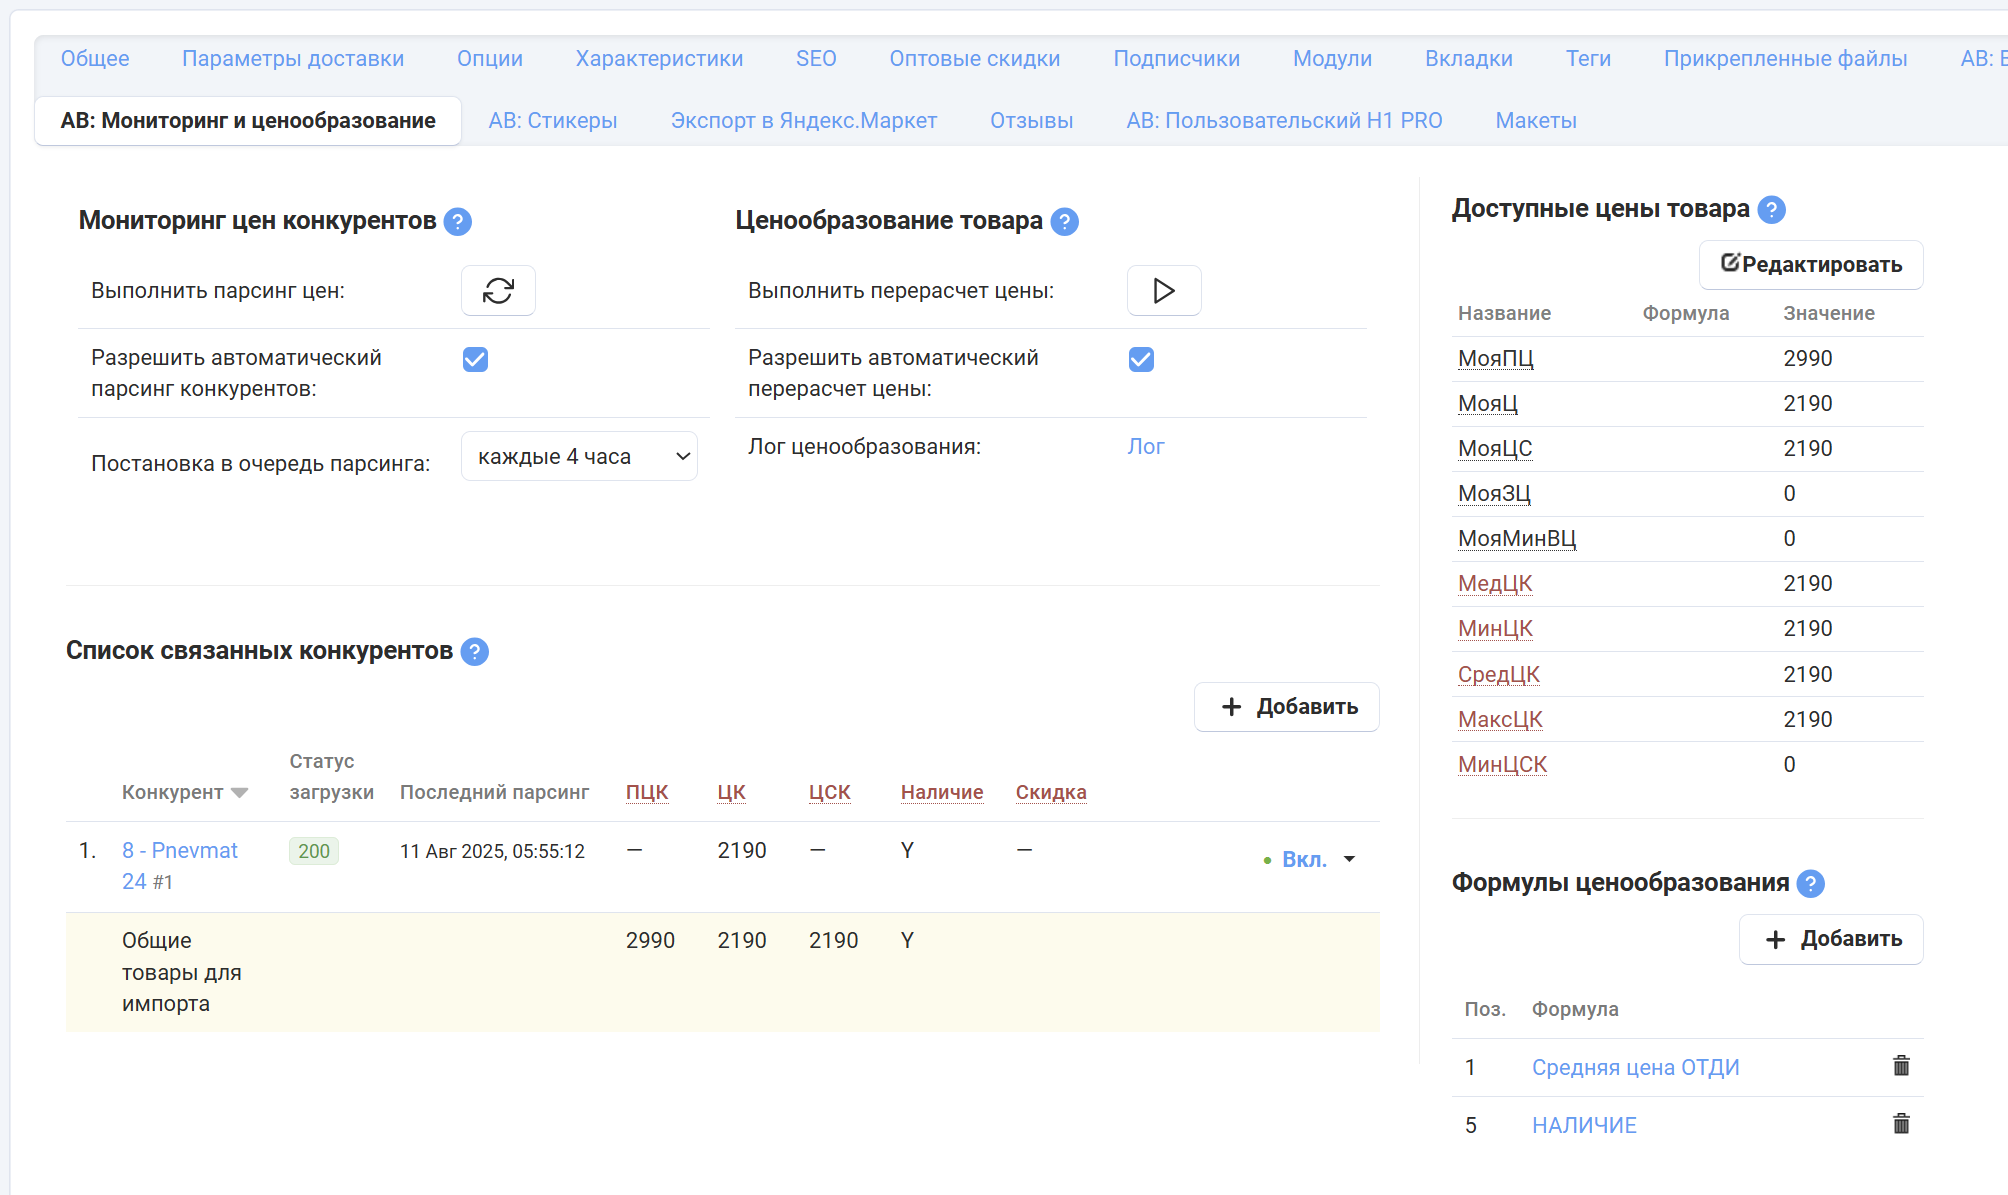Image resolution: width=2008 pixels, height=1195 pixels.
Task: Delete the Средняя цена ОТДИ formula via trash icon
Action: 1901,1066
